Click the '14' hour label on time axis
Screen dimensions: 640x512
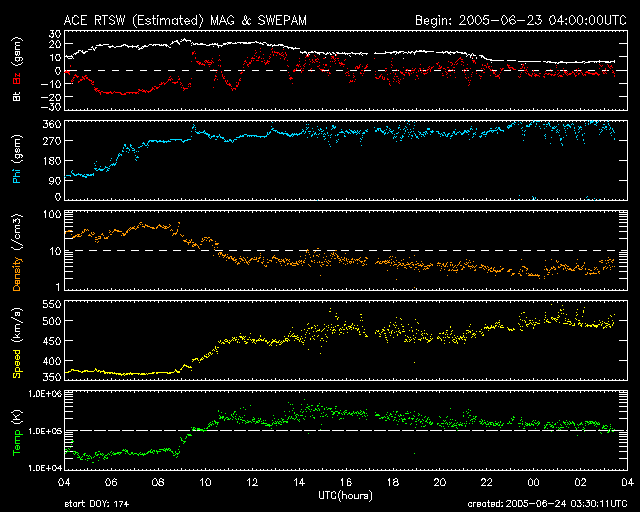coord(299,483)
